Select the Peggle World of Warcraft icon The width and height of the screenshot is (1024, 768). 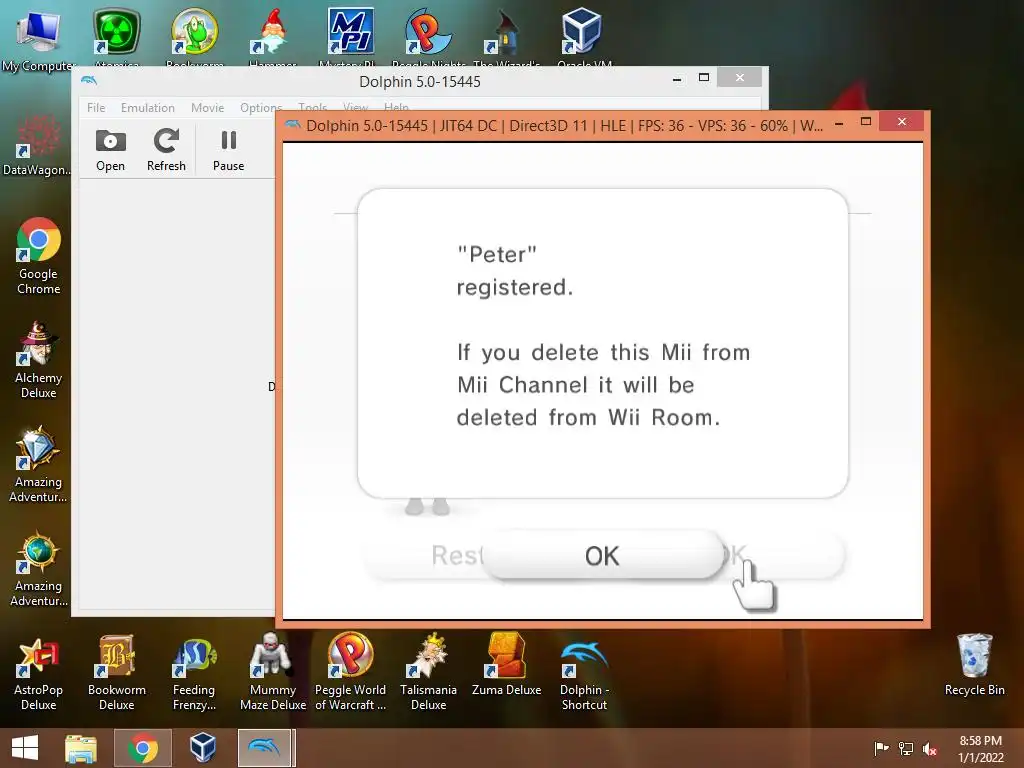tap(351, 672)
